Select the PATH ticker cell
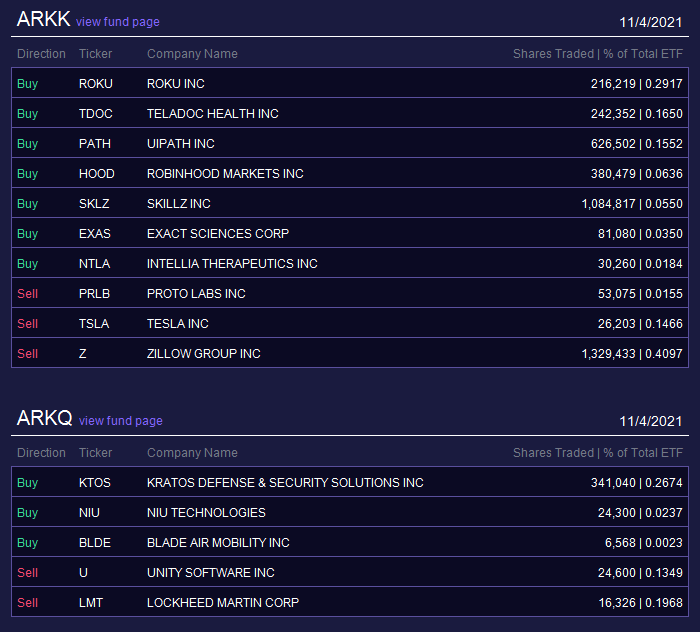This screenshot has width=700, height=632. tap(95, 143)
